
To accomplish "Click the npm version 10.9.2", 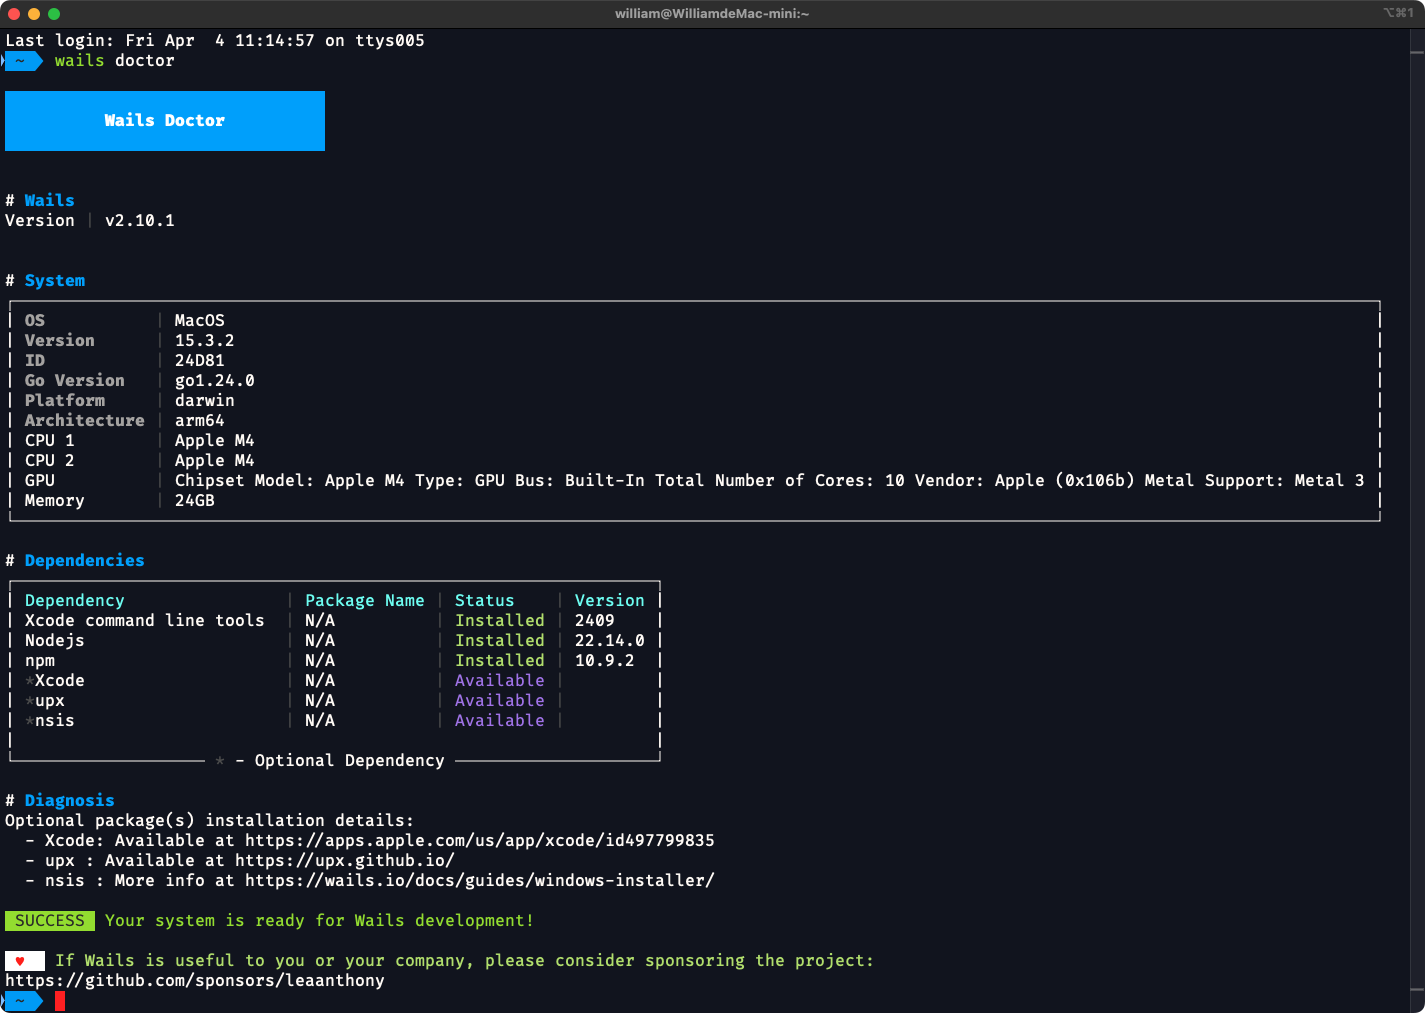I will point(605,661).
